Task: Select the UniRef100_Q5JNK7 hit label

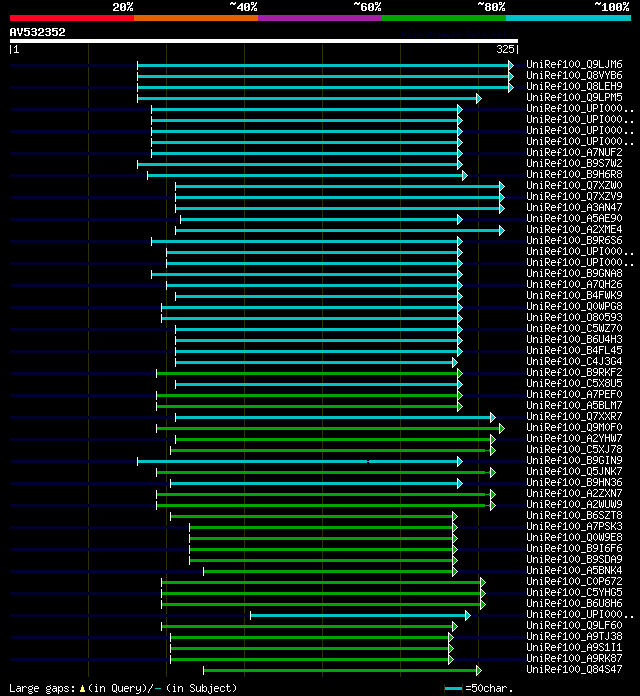Action: tap(574, 471)
